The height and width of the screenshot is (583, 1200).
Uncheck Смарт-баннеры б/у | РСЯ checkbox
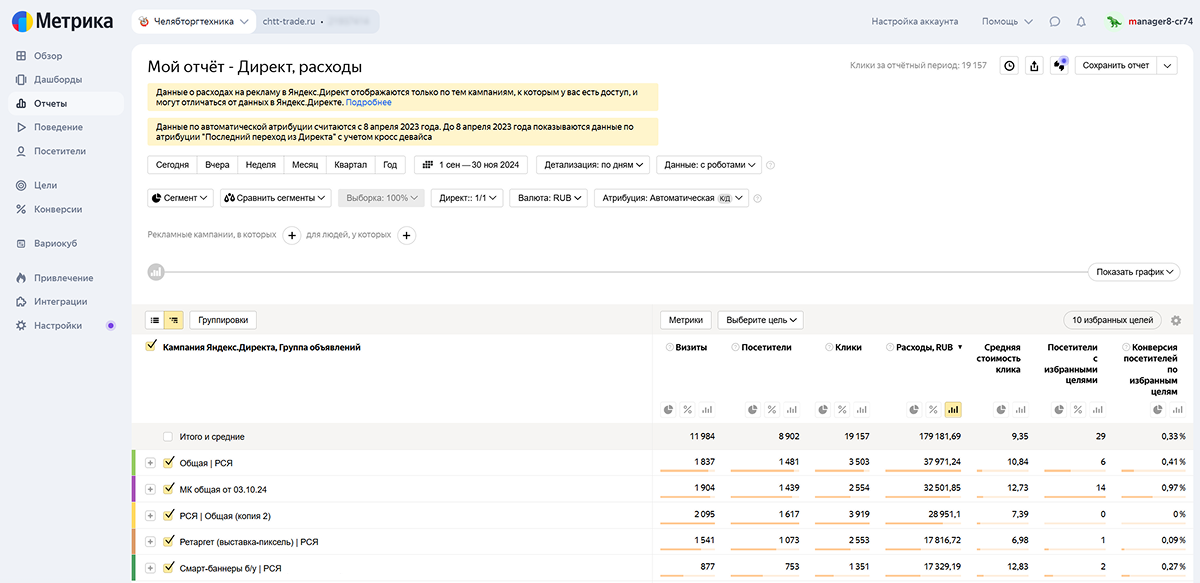click(x=169, y=568)
